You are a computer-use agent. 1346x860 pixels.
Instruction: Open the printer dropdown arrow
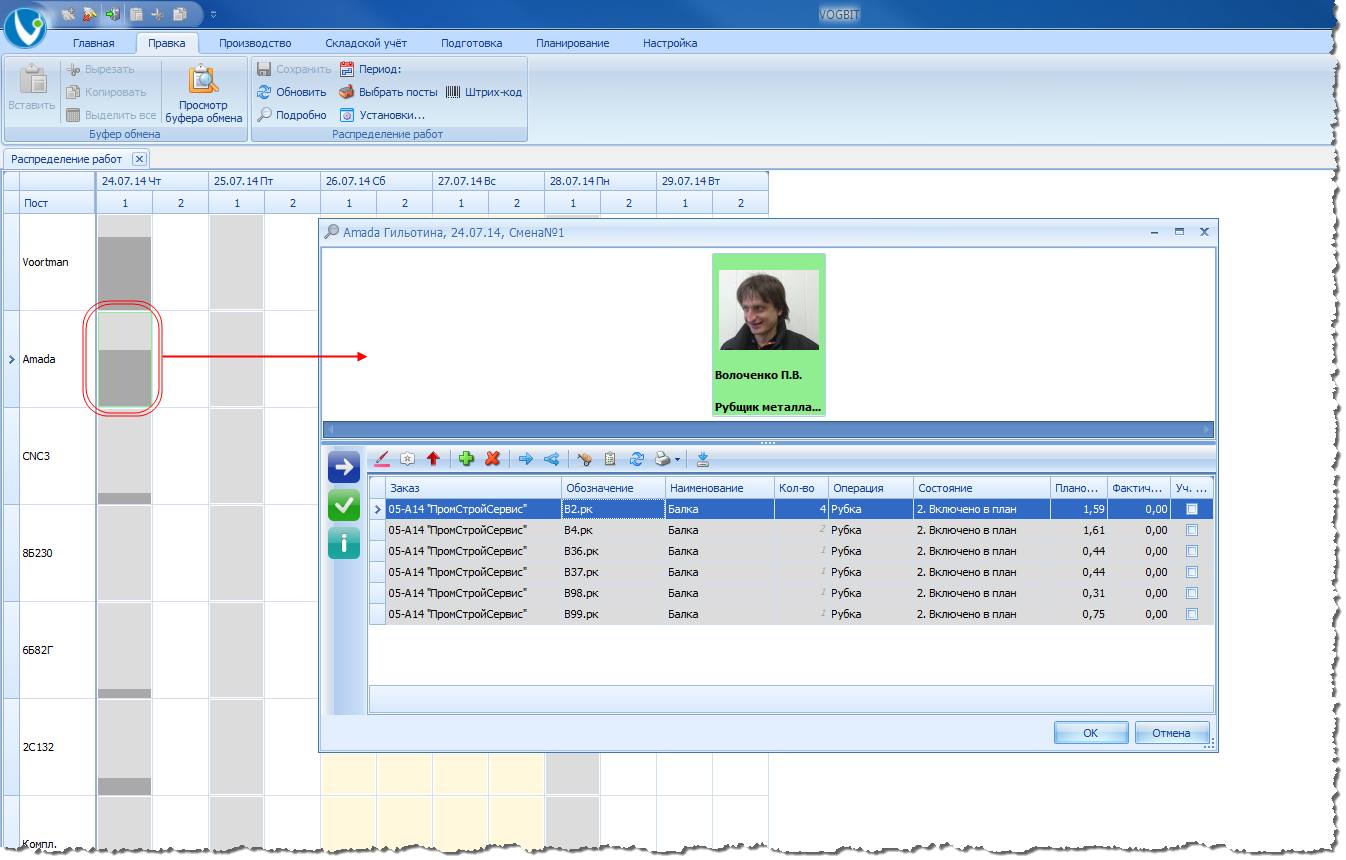click(677, 460)
